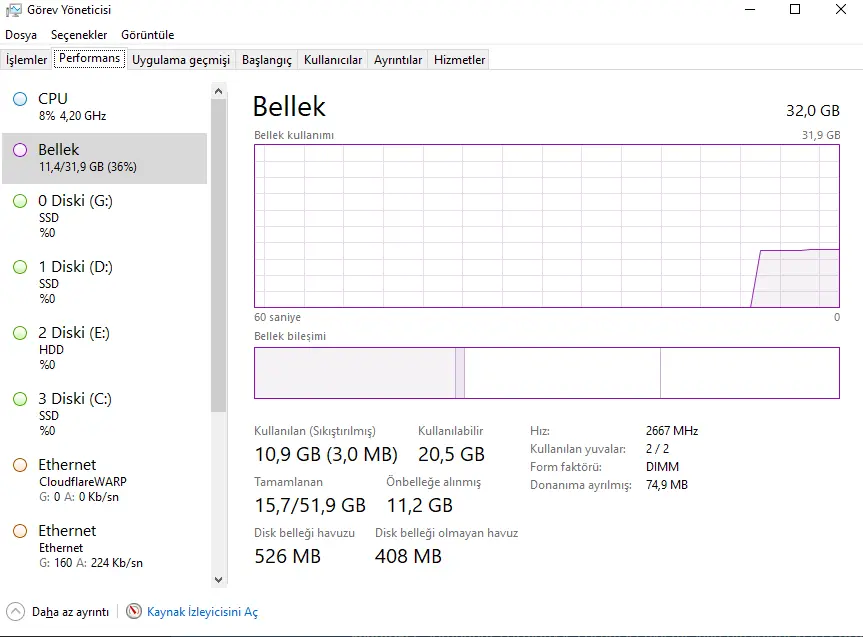This screenshot has width=863, height=637.
Task: Click the 20,5 GB available value
Action: (x=451, y=454)
